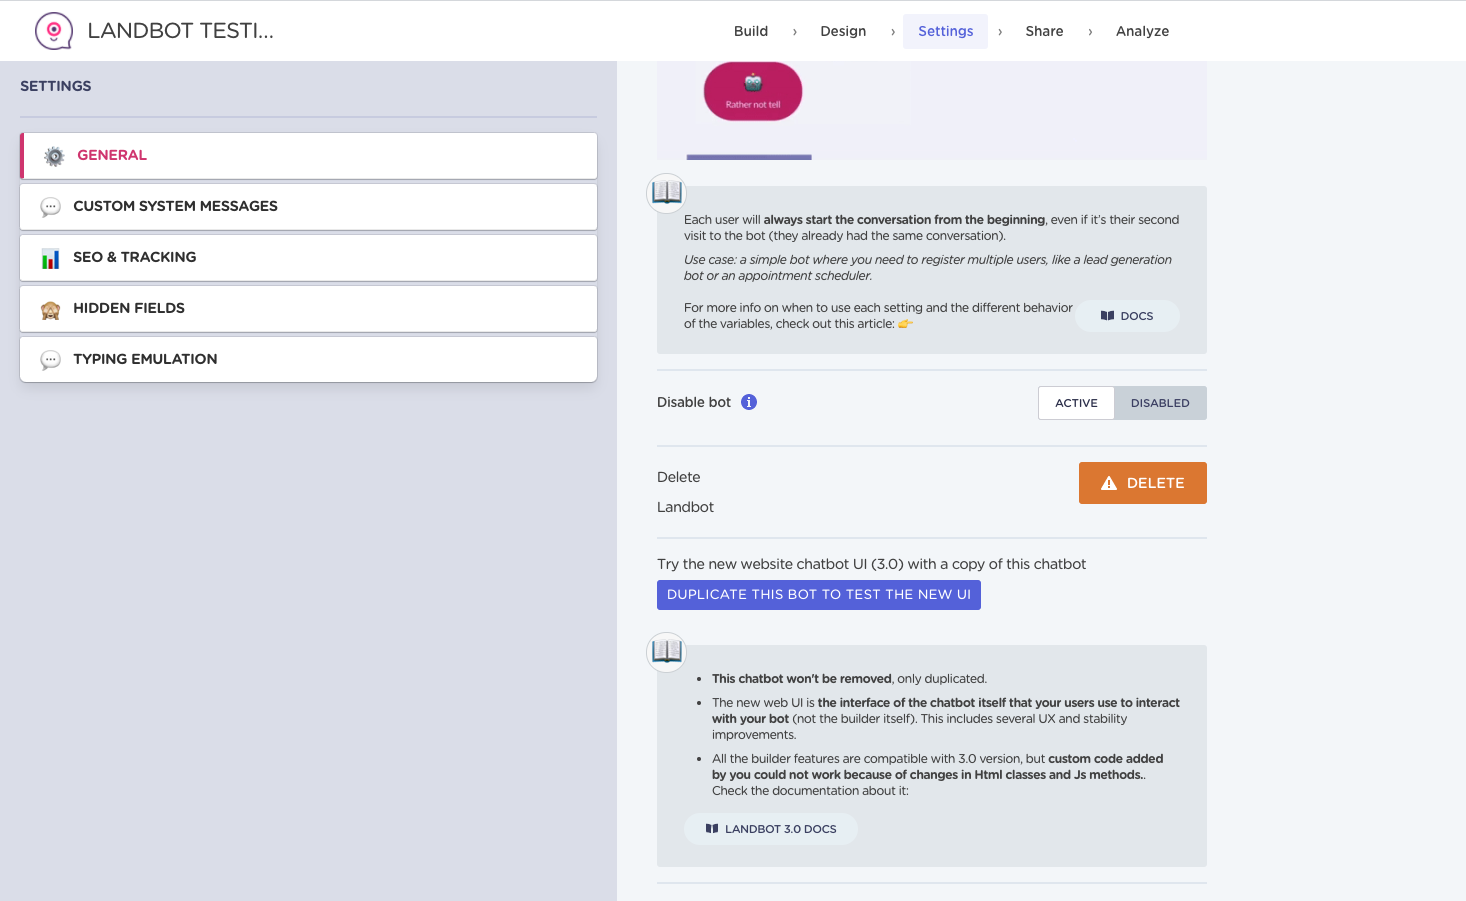
Task: Click the LANDBOT TESTI... bot title
Action: (x=181, y=31)
